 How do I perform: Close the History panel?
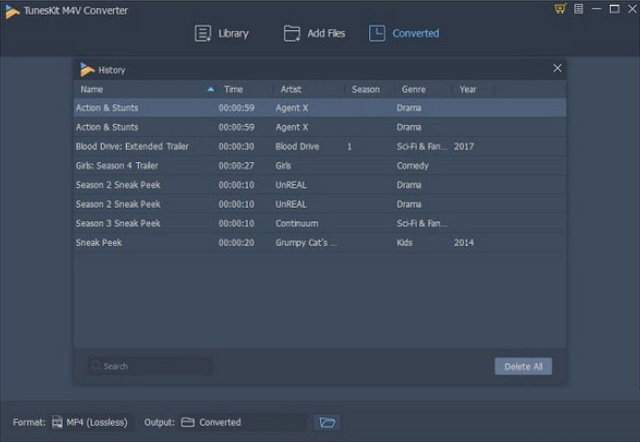(557, 68)
